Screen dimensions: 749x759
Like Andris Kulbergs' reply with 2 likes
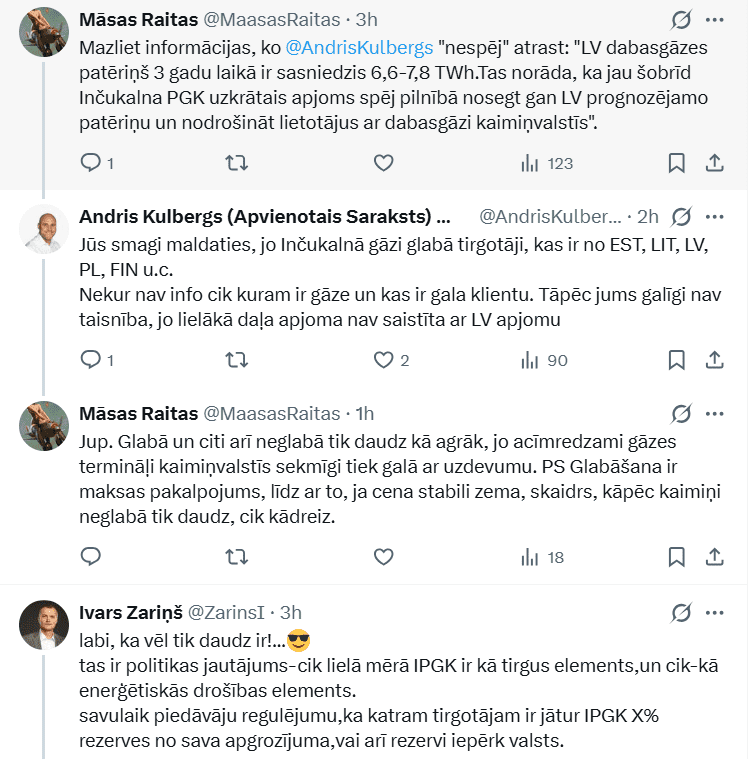(x=383, y=360)
